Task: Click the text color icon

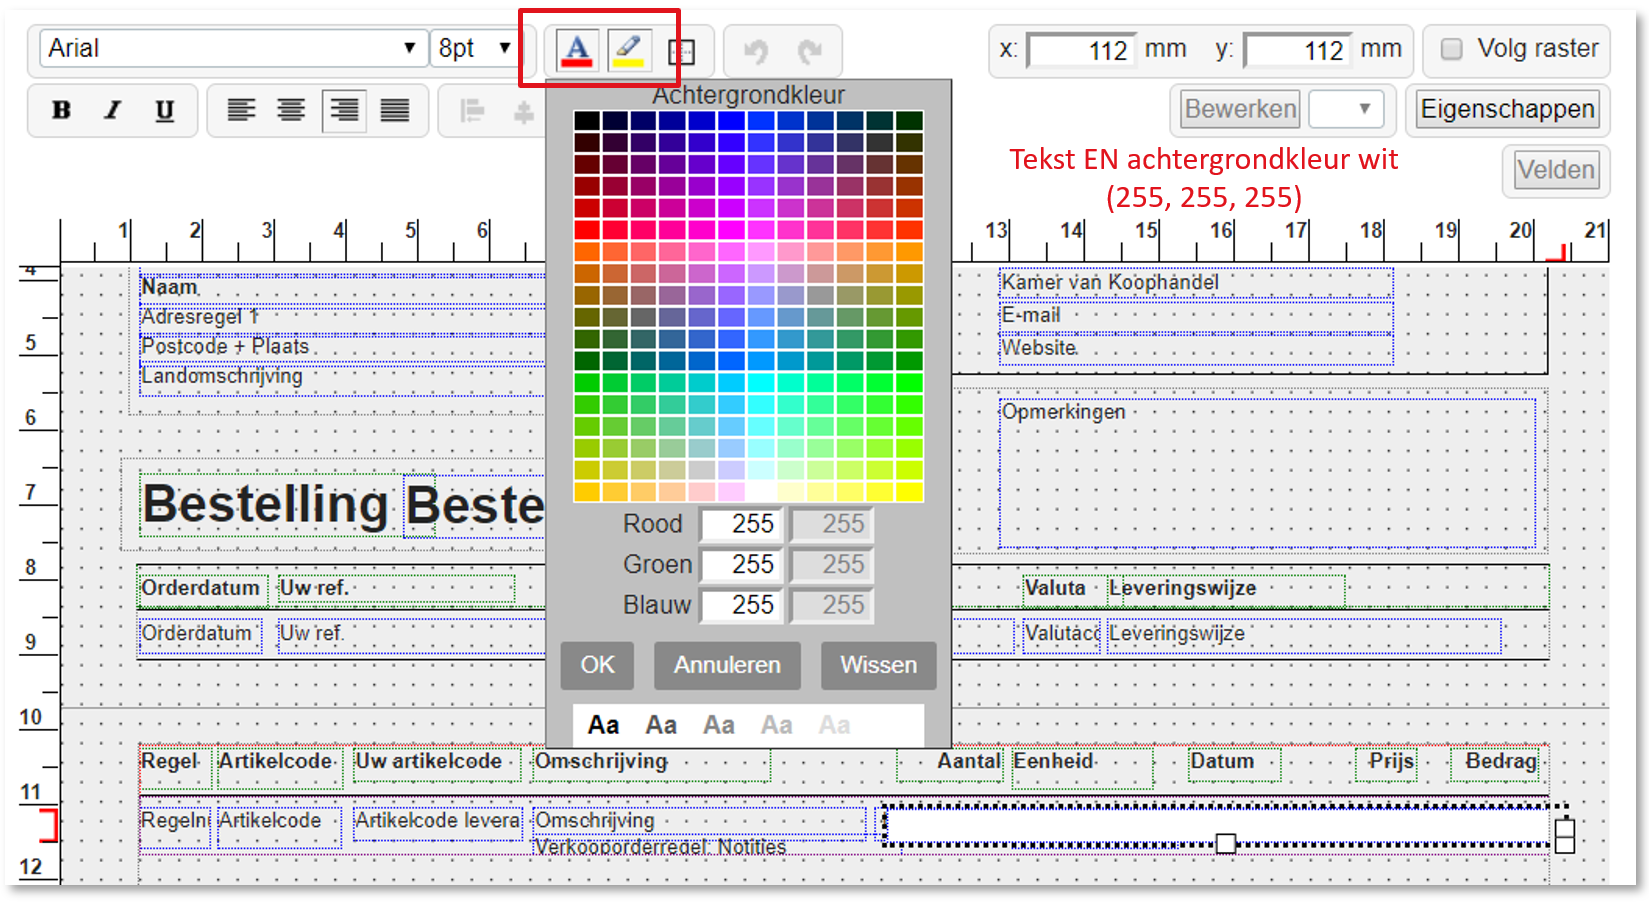Action: [x=577, y=49]
